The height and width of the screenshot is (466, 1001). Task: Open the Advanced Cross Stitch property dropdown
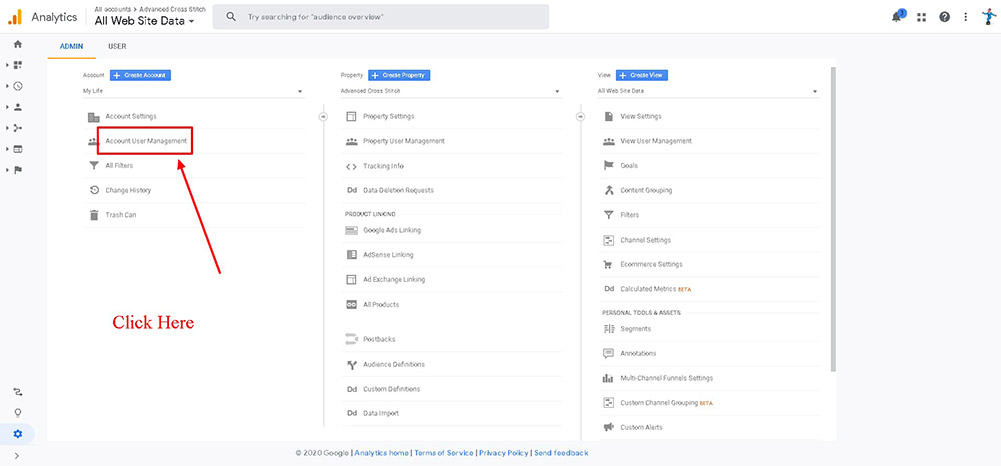click(x=451, y=91)
